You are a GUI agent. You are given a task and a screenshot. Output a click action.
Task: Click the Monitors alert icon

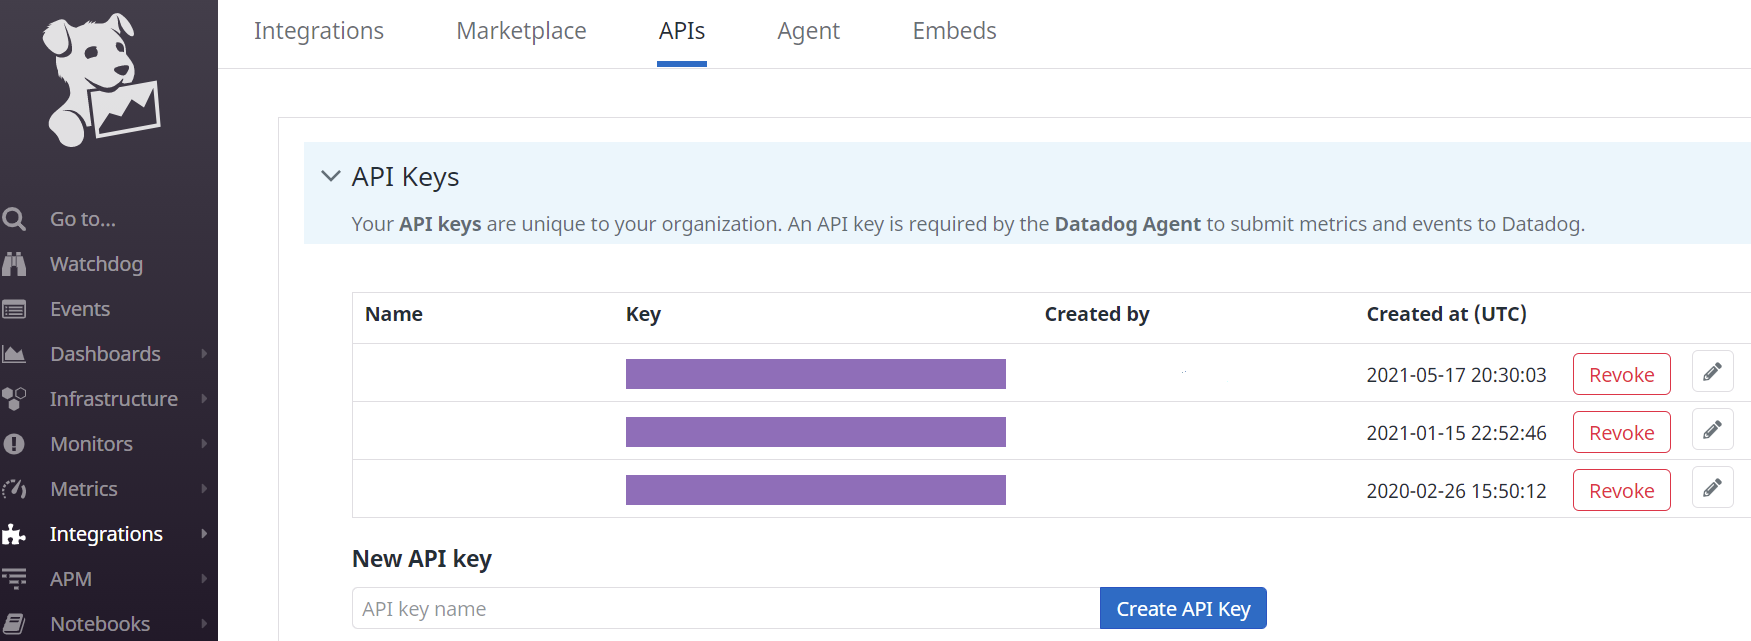pyautogui.click(x=14, y=444)
